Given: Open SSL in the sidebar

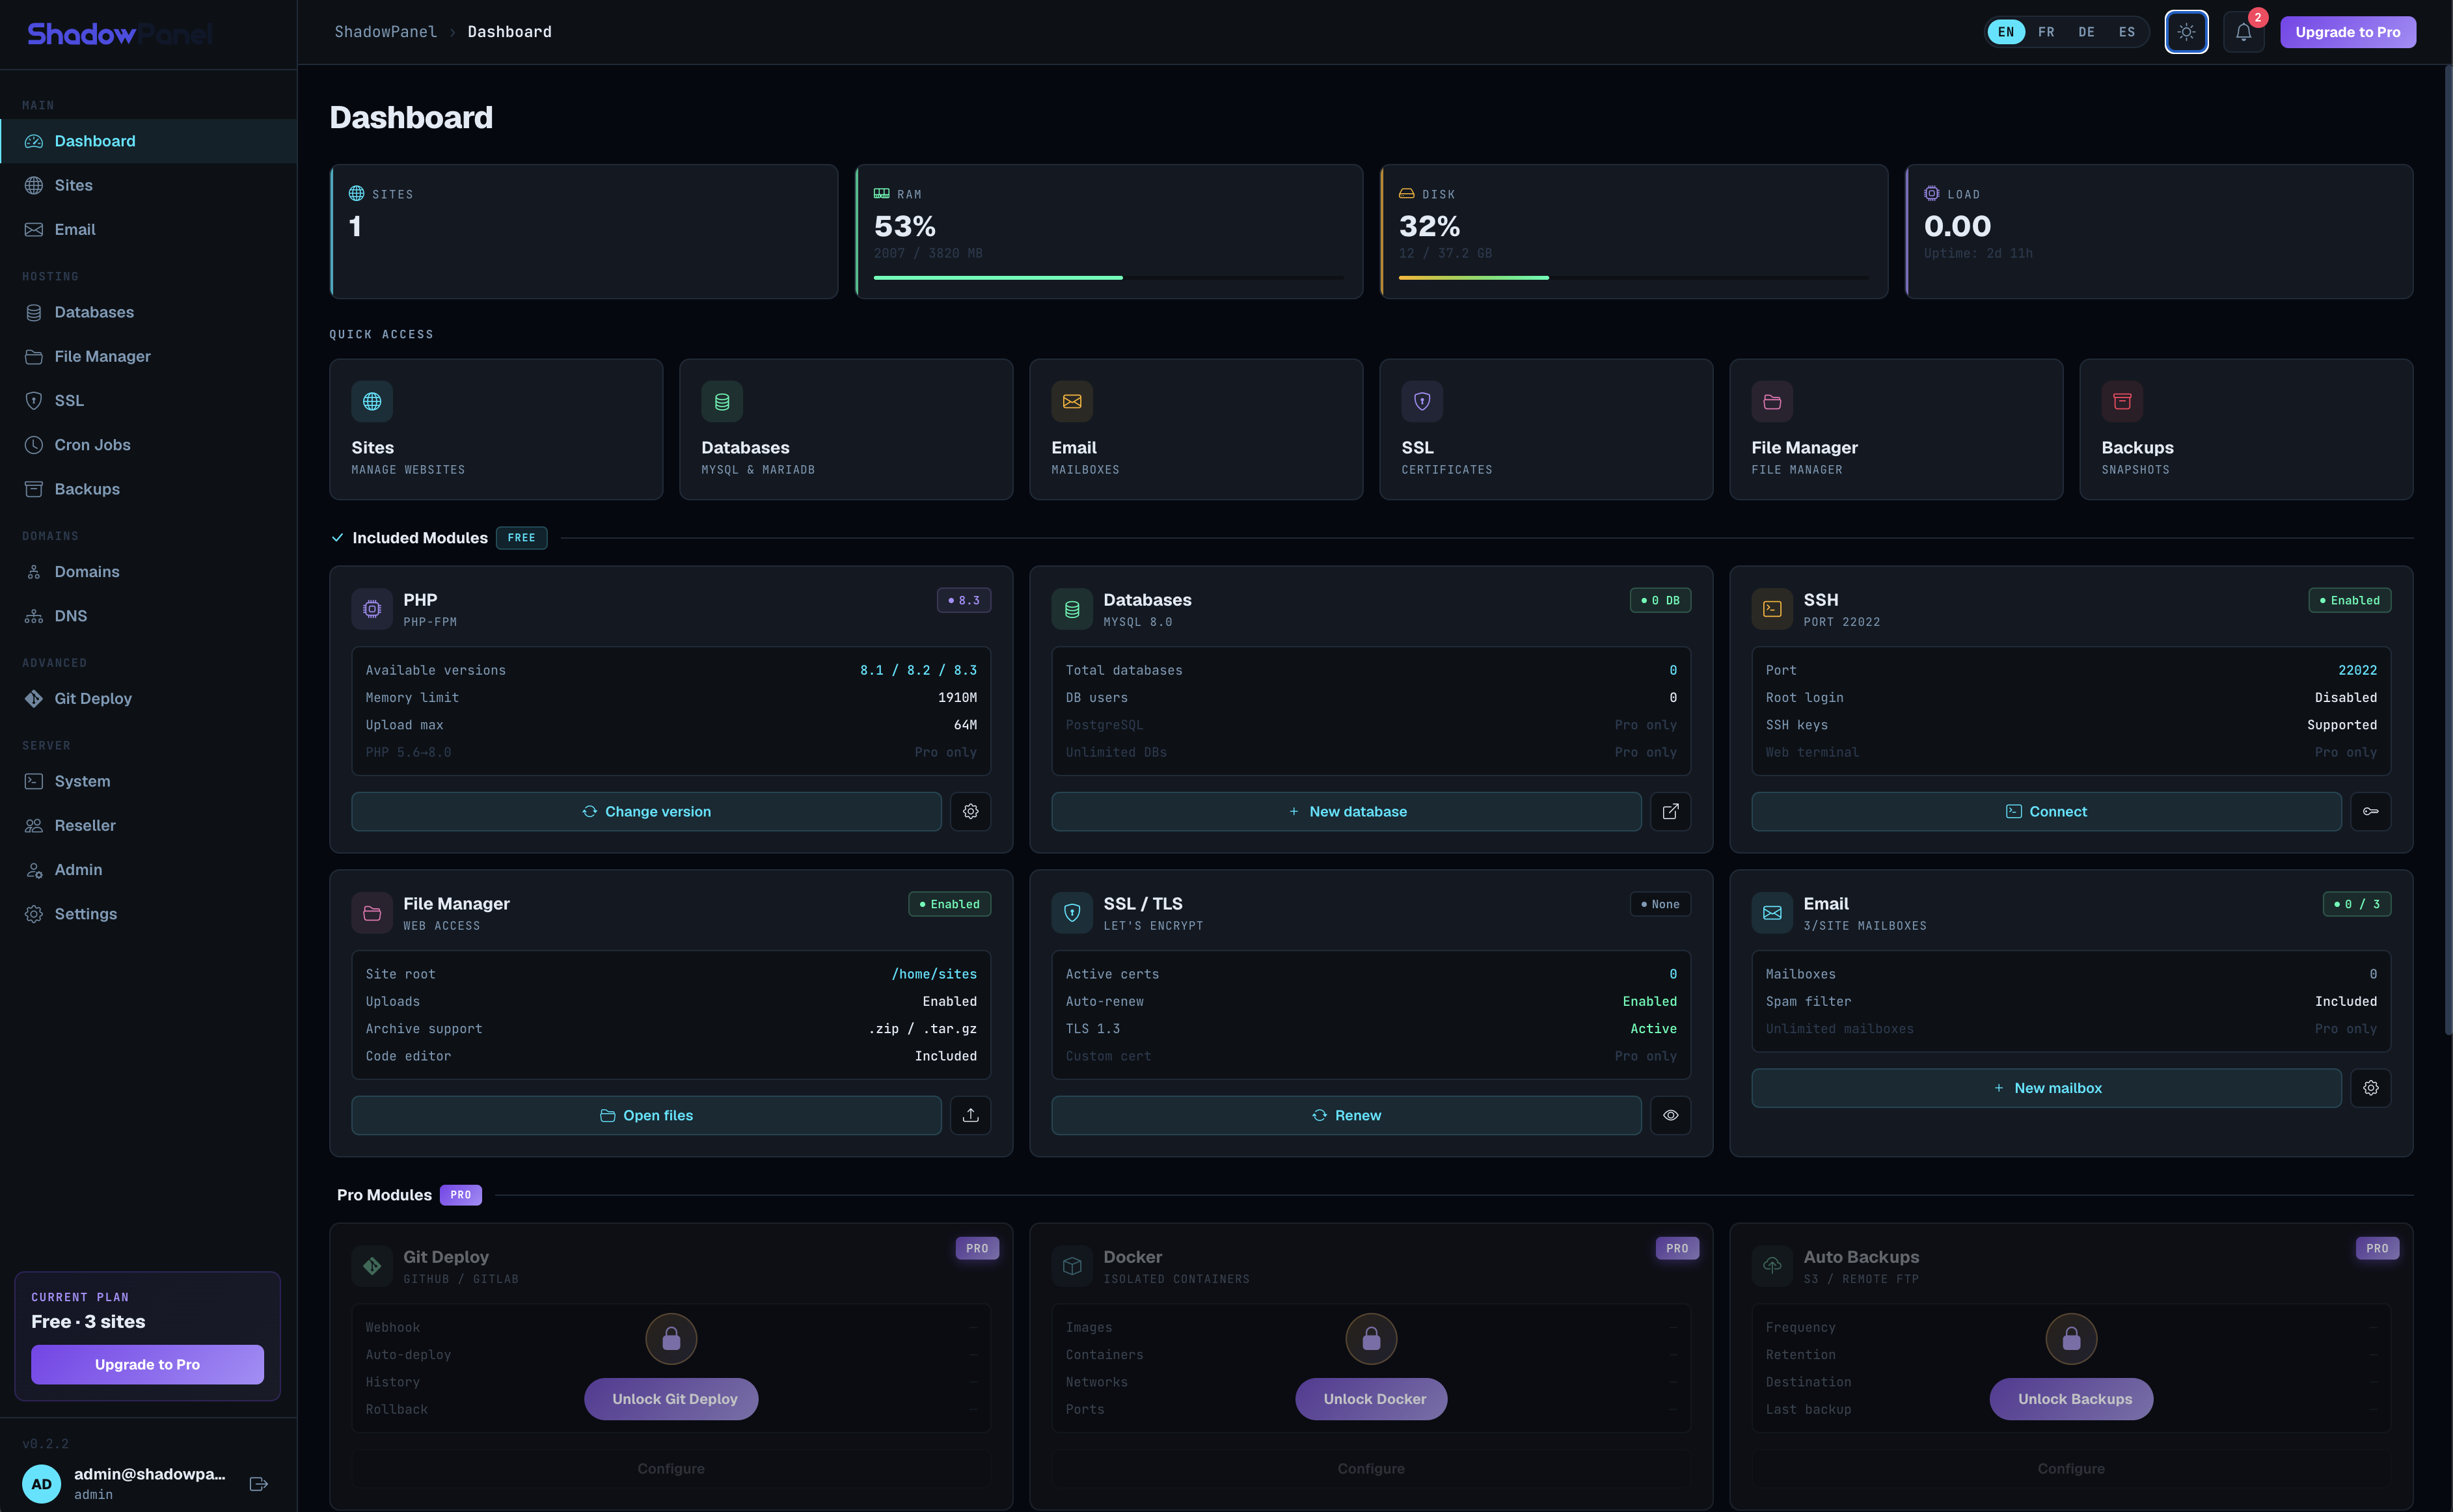Looking at the screenshot, I should click(148, 400).
